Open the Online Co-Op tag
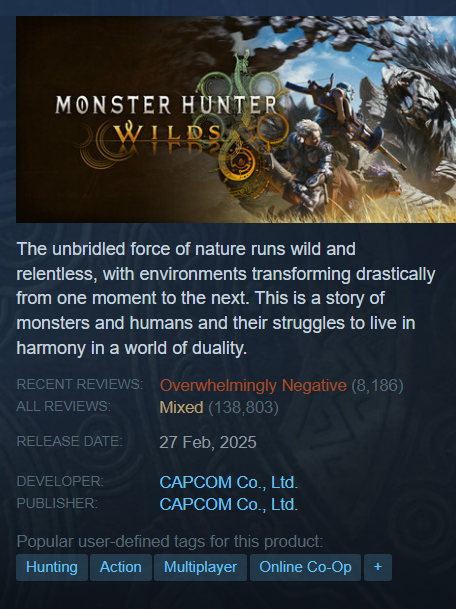The image size is (456, 609). pyautogui.click(x=305, y=567)
